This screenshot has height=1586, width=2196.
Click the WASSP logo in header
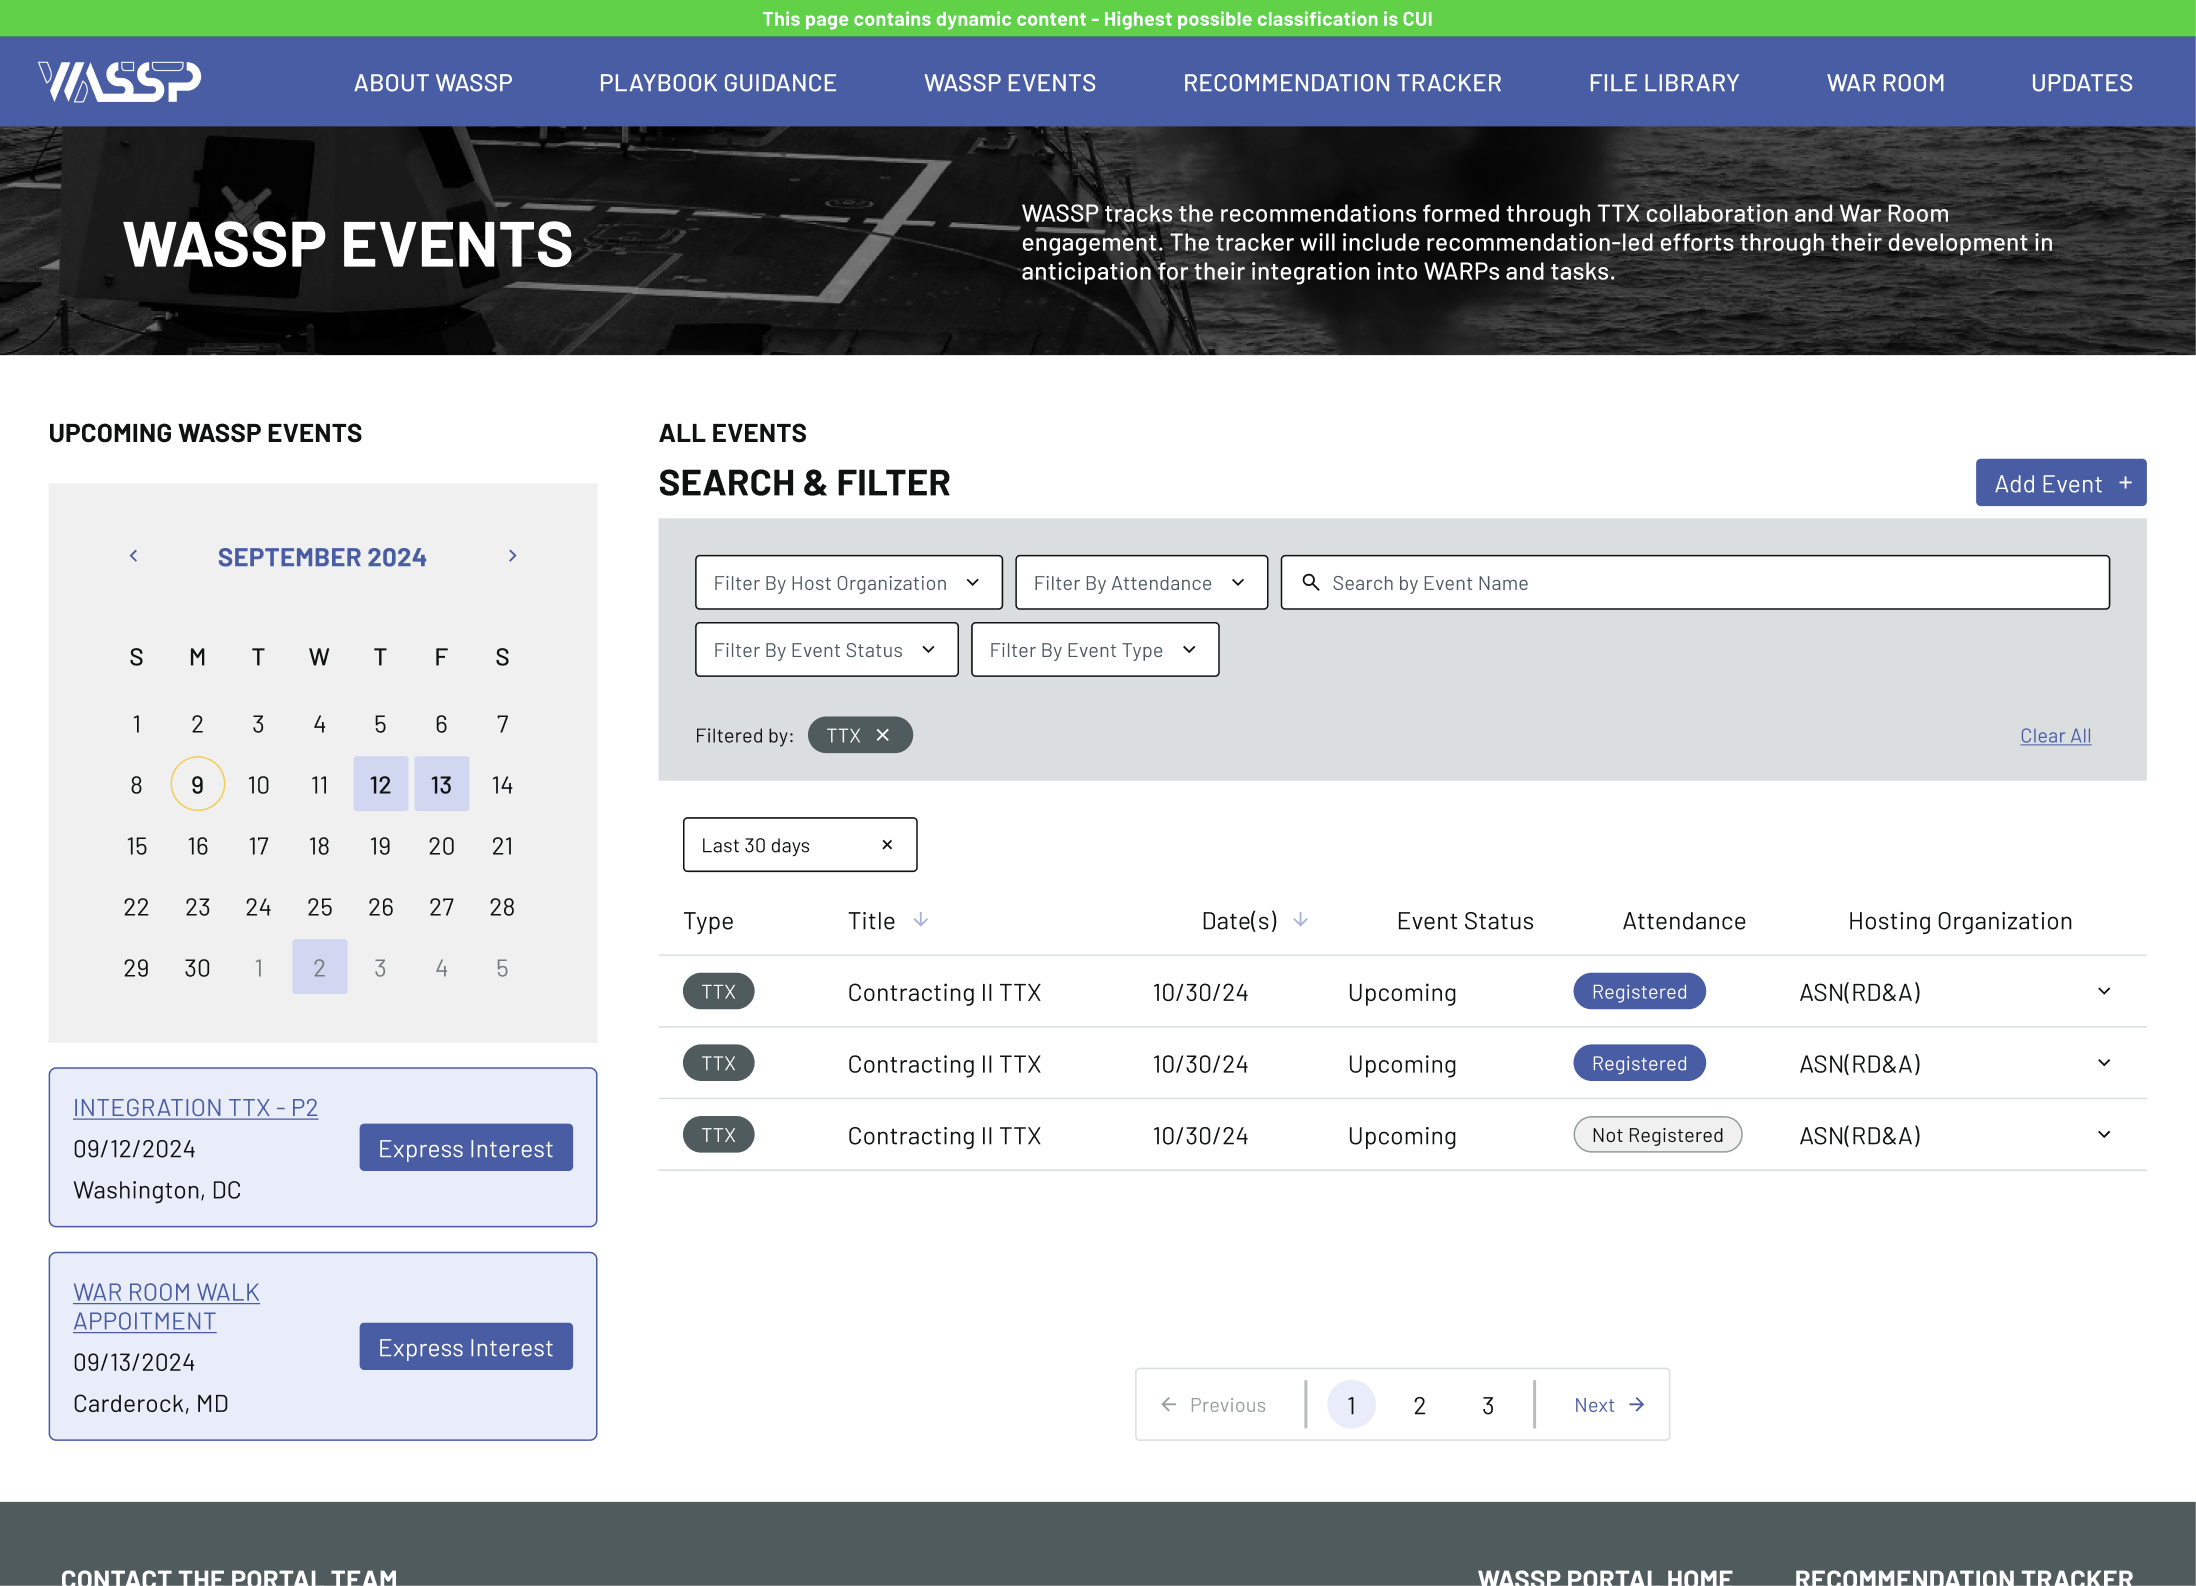click(120, 82)
